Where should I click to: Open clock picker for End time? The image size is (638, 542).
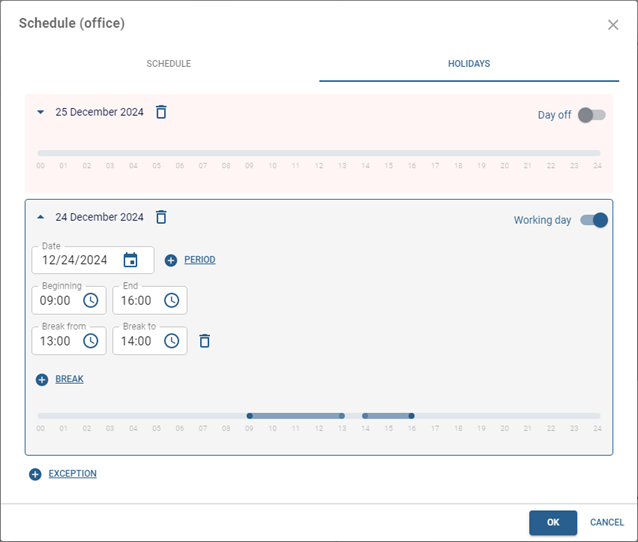click(172, 300)
